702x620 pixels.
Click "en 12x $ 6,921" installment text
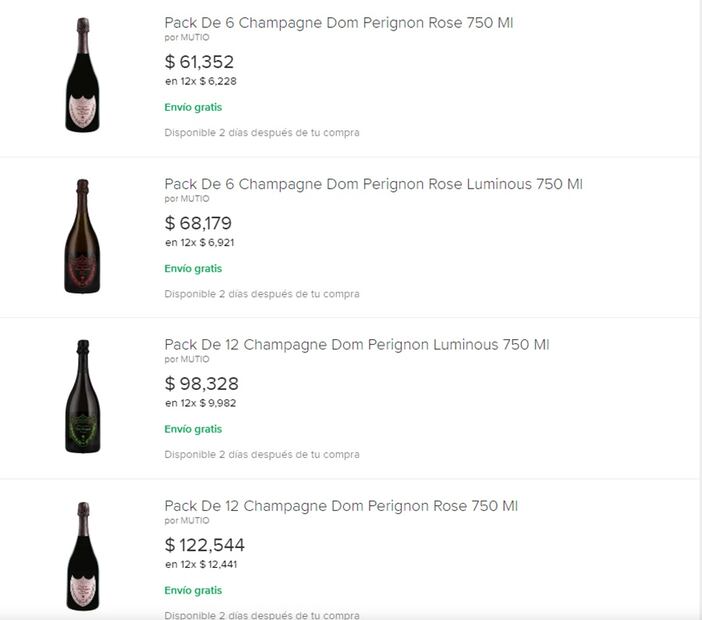200,242
